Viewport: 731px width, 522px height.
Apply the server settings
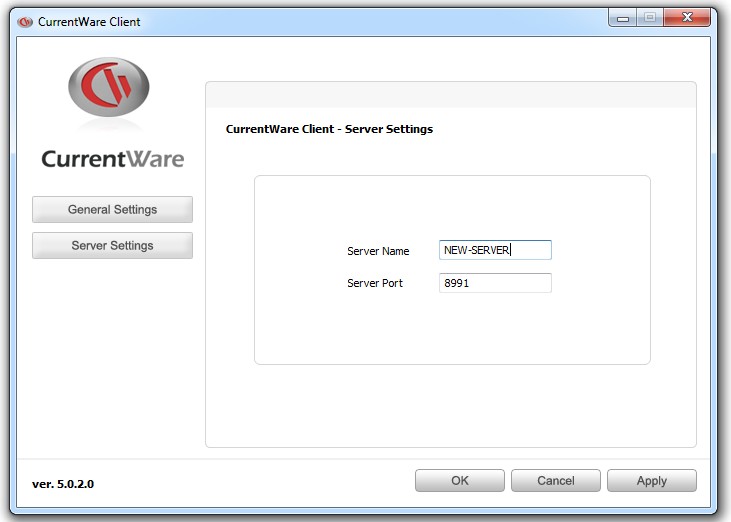click(651, 481)
